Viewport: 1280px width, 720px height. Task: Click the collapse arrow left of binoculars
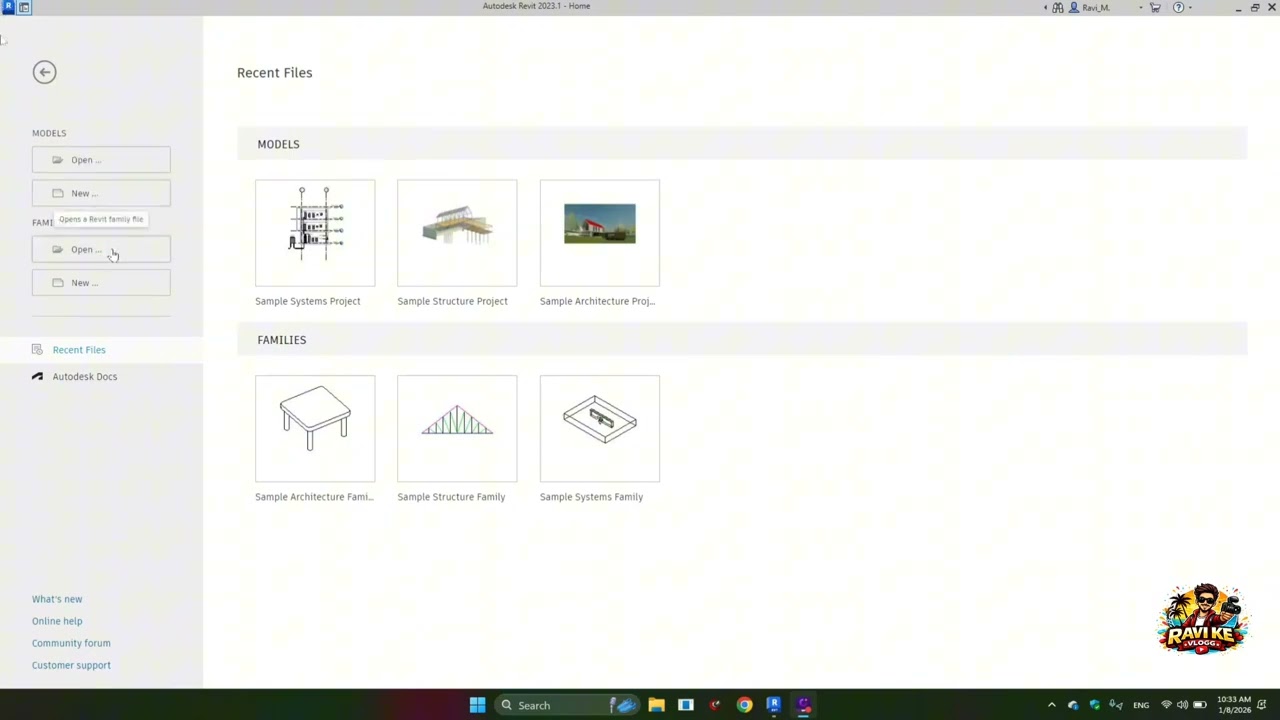[1046, 8]
